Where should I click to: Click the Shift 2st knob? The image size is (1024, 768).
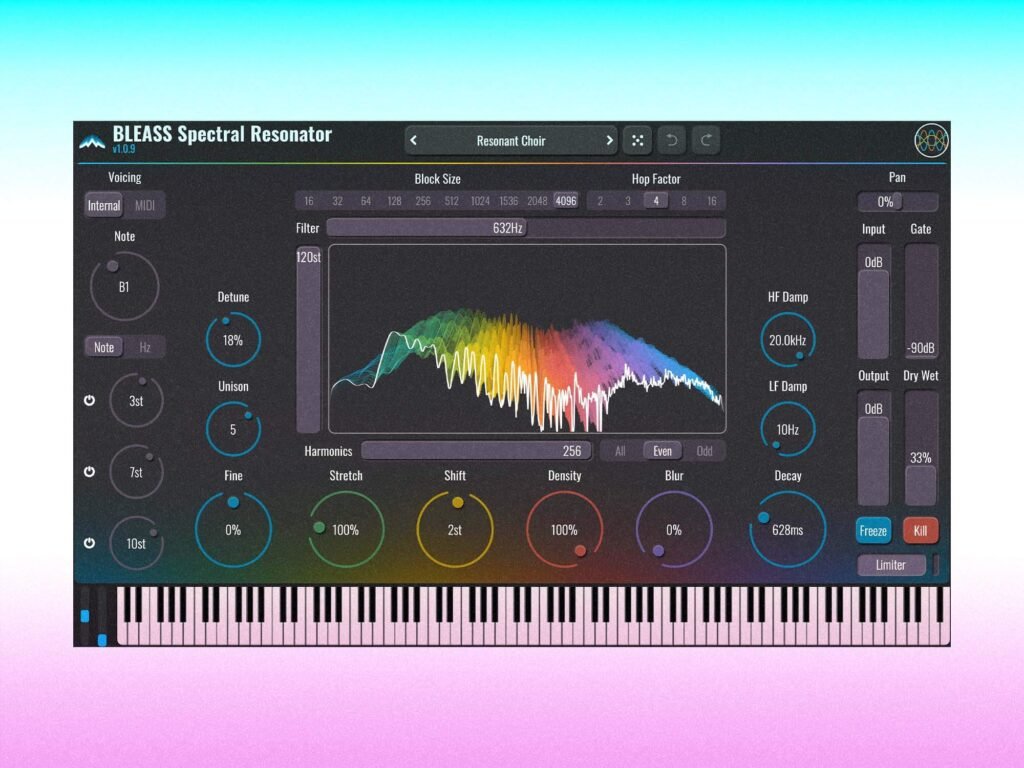coord(455,530)
